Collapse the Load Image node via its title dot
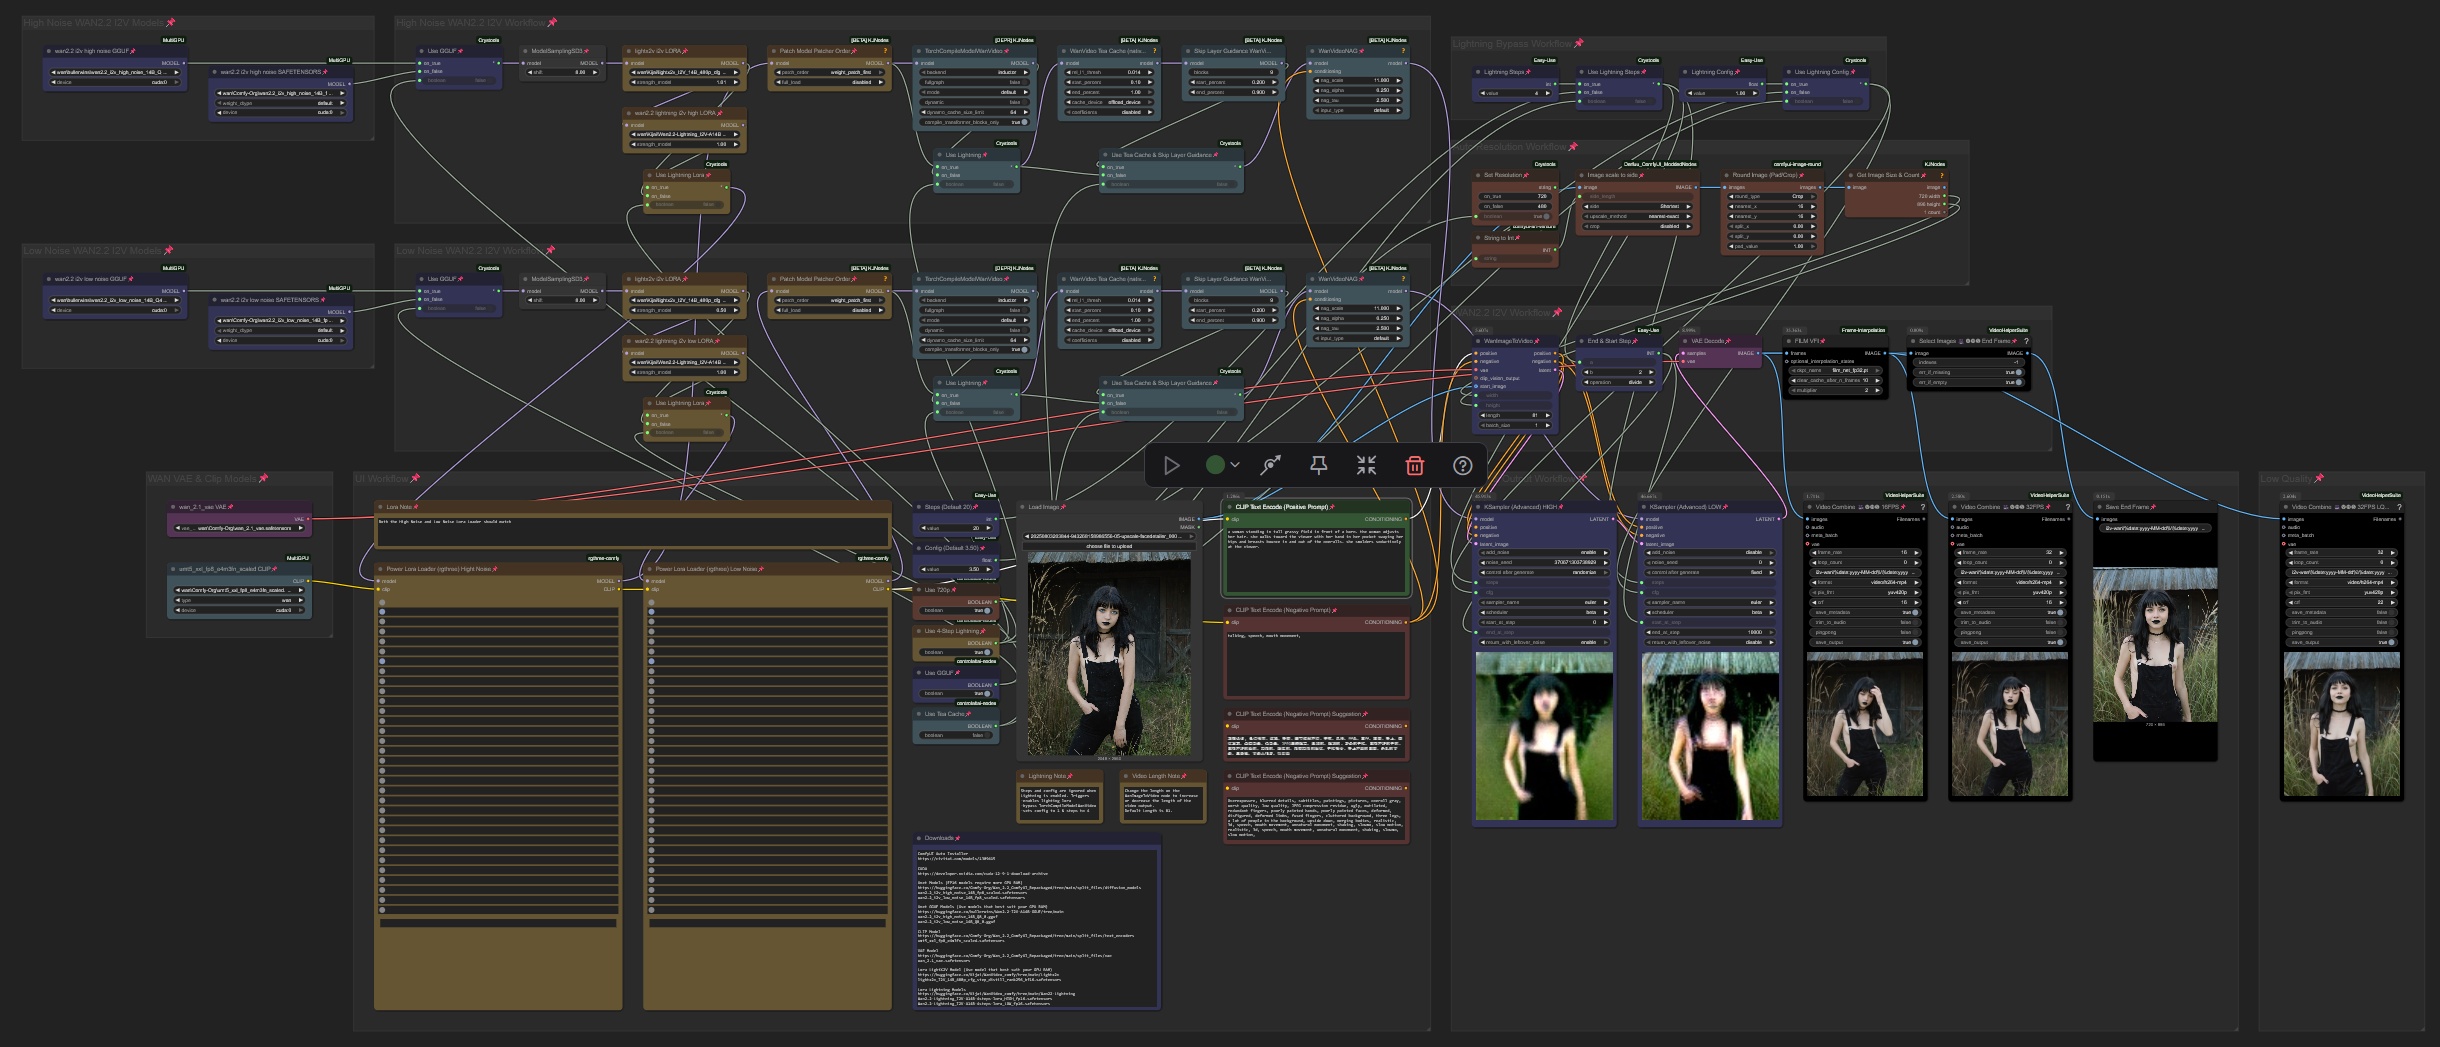 click(x=1023, y=507)
